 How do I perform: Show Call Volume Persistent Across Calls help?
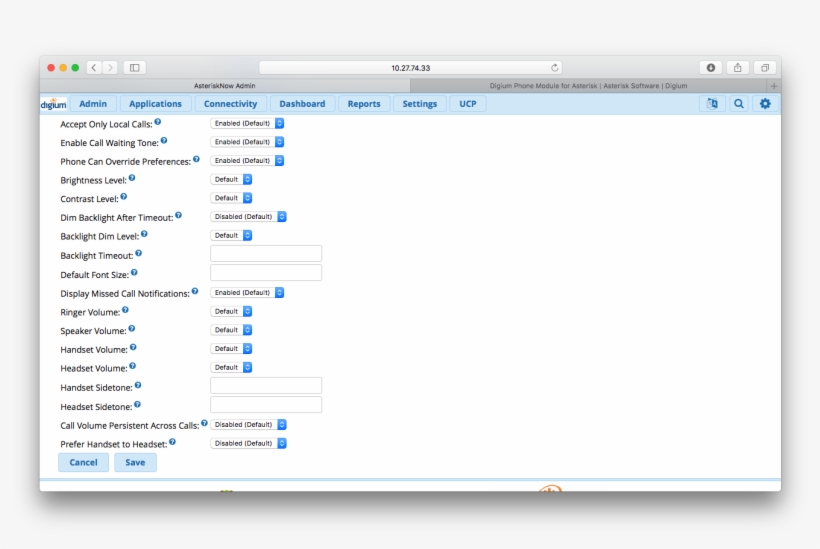[x=204, y=424]
